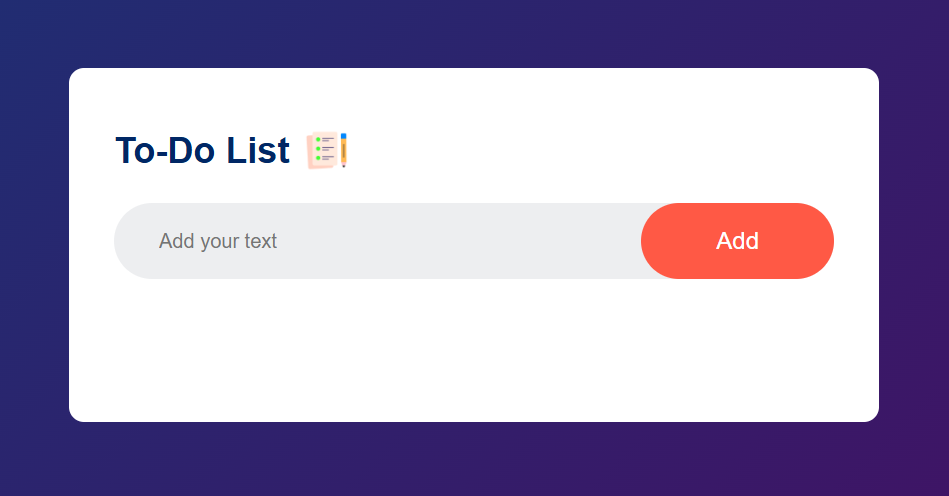Click the 'Add your text' placeholder
The height and width of the screenshot is (496, 949).
[218, 241]
